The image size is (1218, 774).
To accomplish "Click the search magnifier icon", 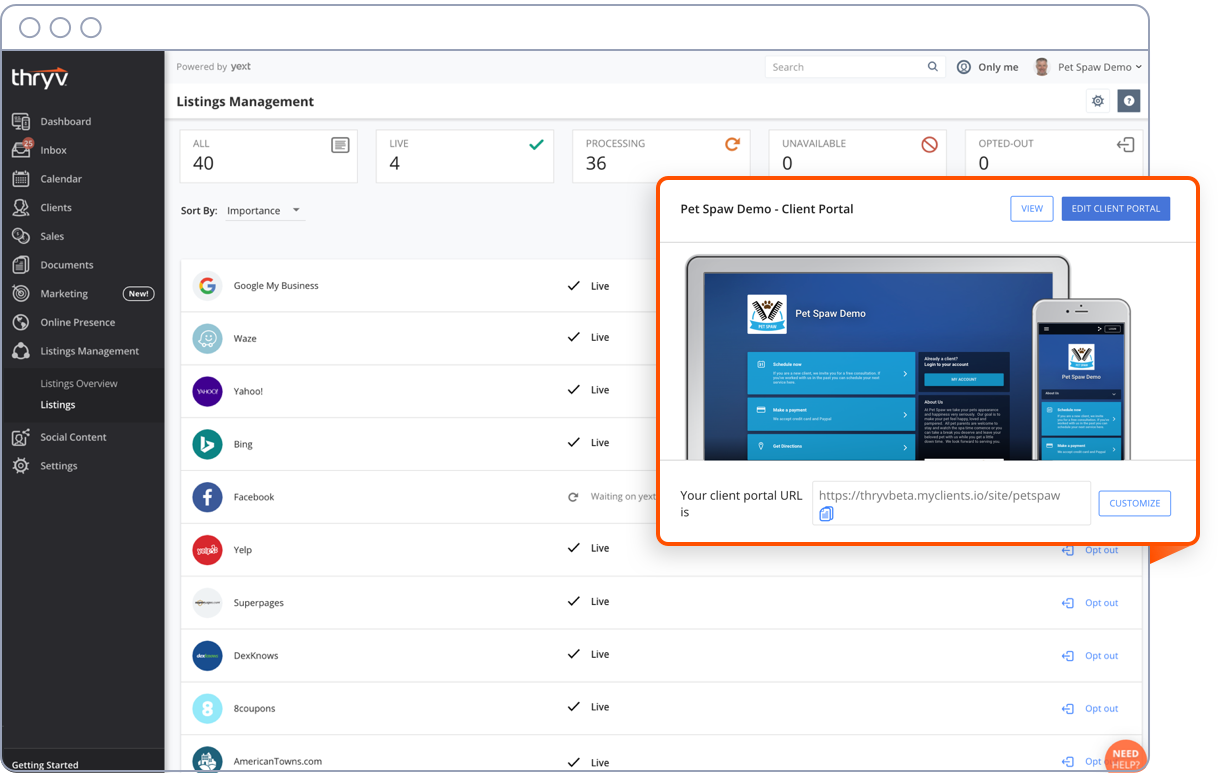I will [932, 66].
